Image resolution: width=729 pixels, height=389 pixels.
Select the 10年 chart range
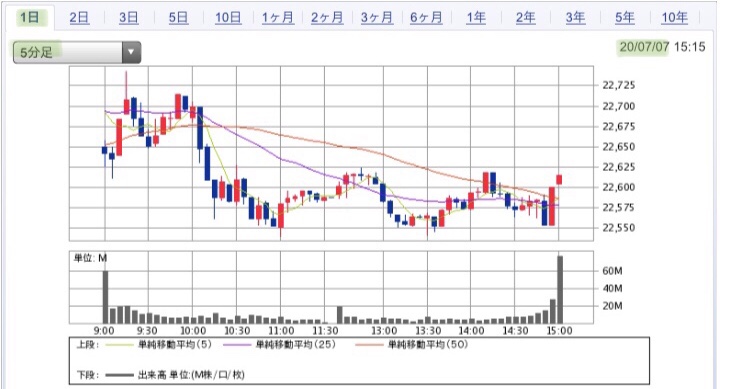[x=674, y=18]
